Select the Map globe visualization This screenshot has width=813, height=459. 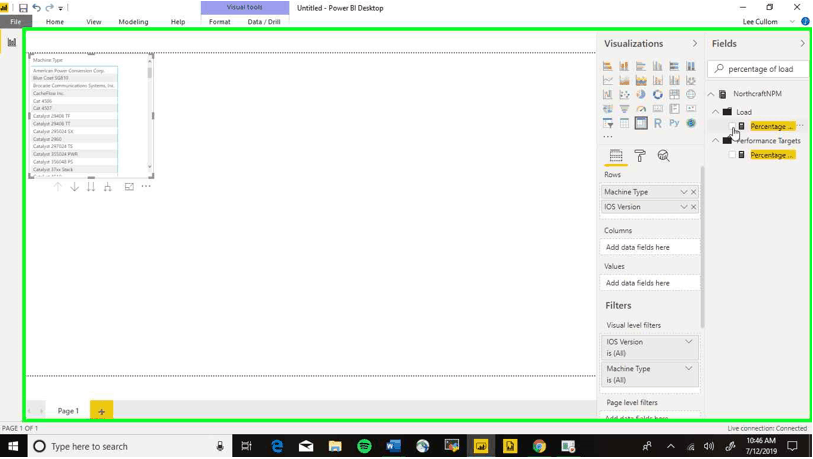[x=691, y=94]
